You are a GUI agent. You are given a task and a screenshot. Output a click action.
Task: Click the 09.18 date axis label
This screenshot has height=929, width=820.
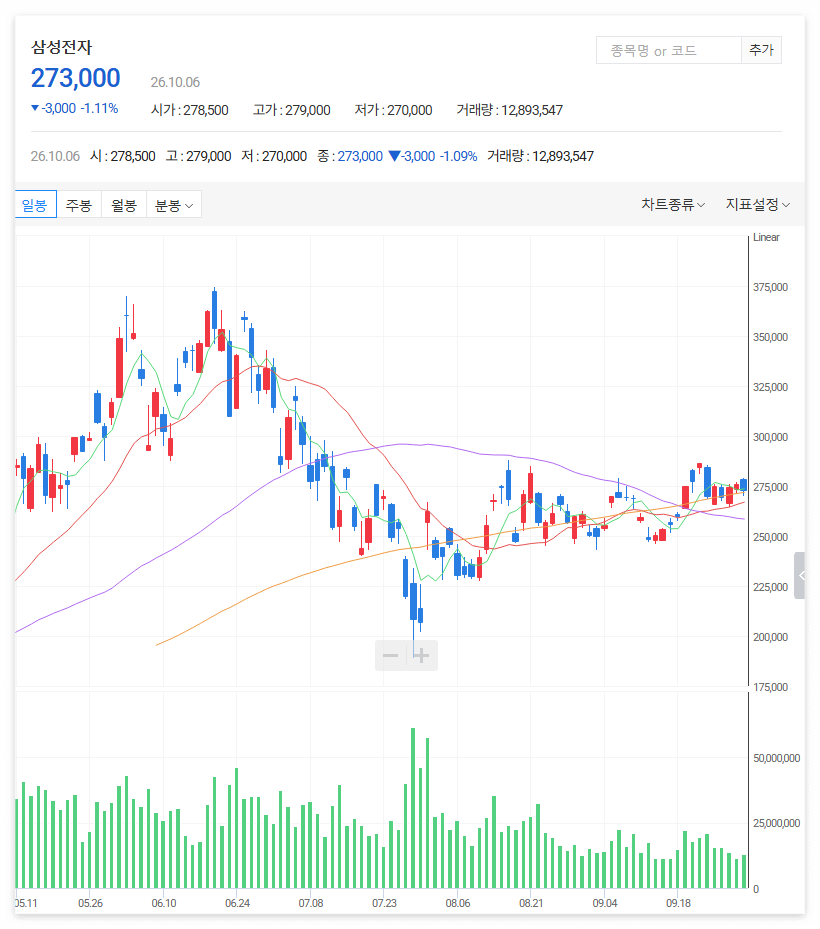pyautogui.click(x=678, y=904)
